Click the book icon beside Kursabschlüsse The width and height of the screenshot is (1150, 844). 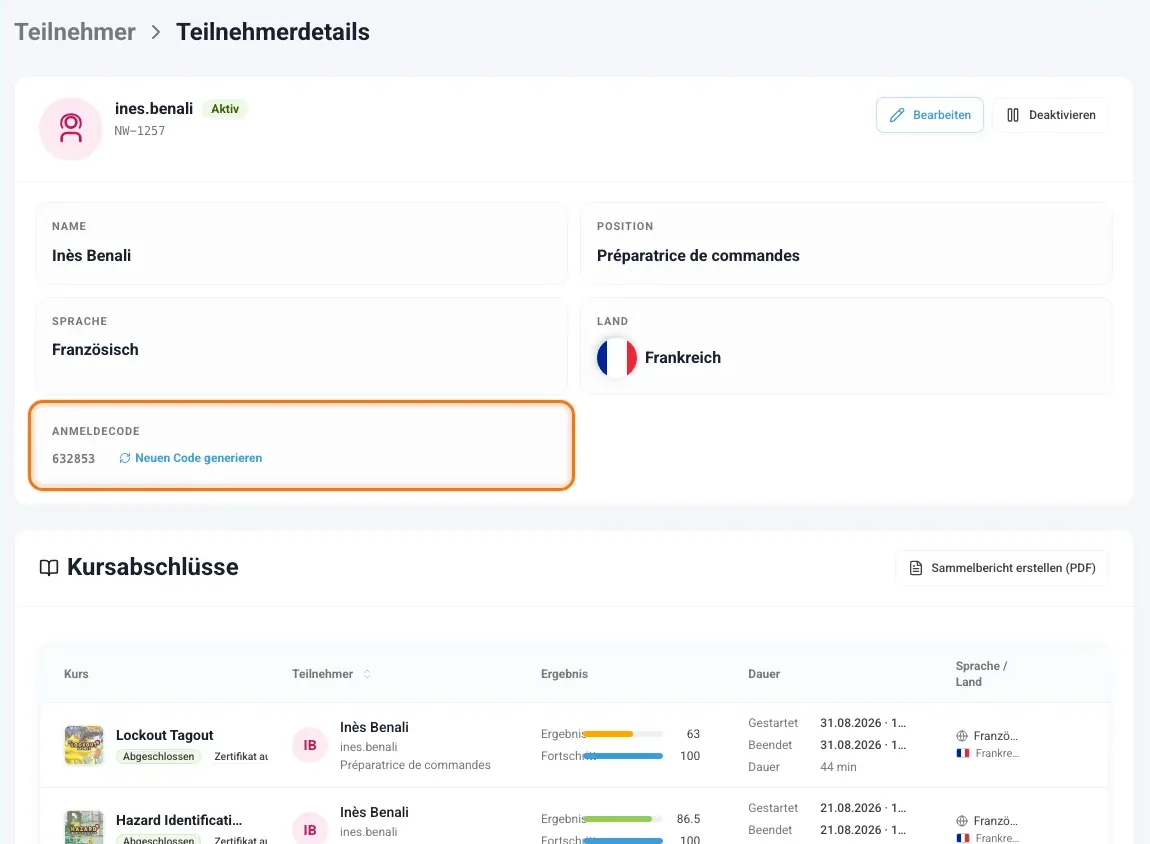pyautogui.click(x=49, y=568)
